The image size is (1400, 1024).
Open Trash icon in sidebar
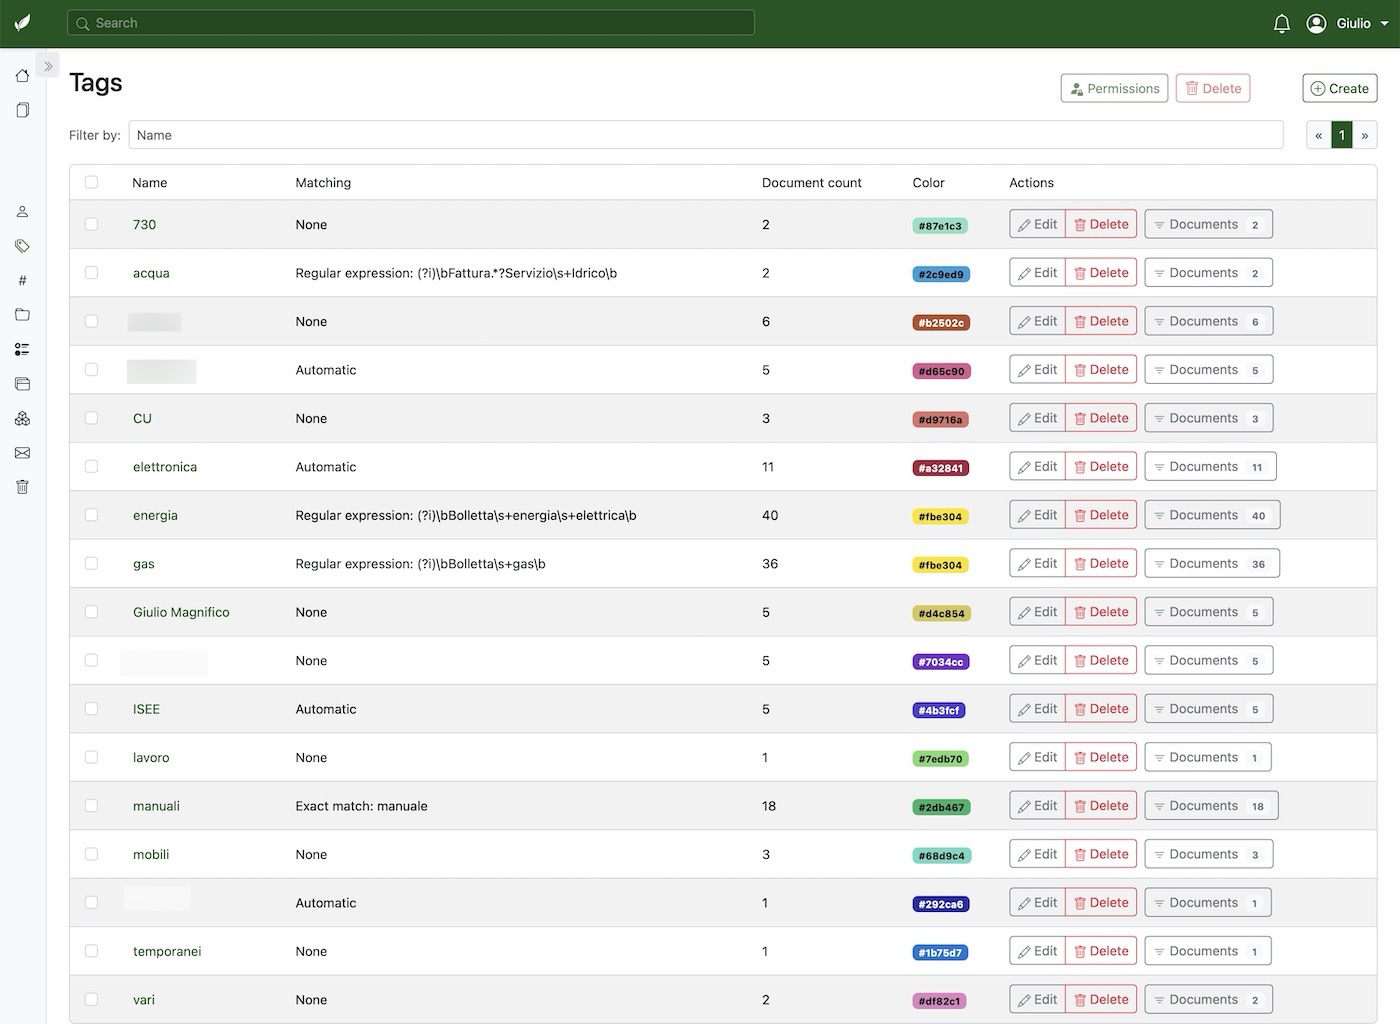click(x=22, y=487)
